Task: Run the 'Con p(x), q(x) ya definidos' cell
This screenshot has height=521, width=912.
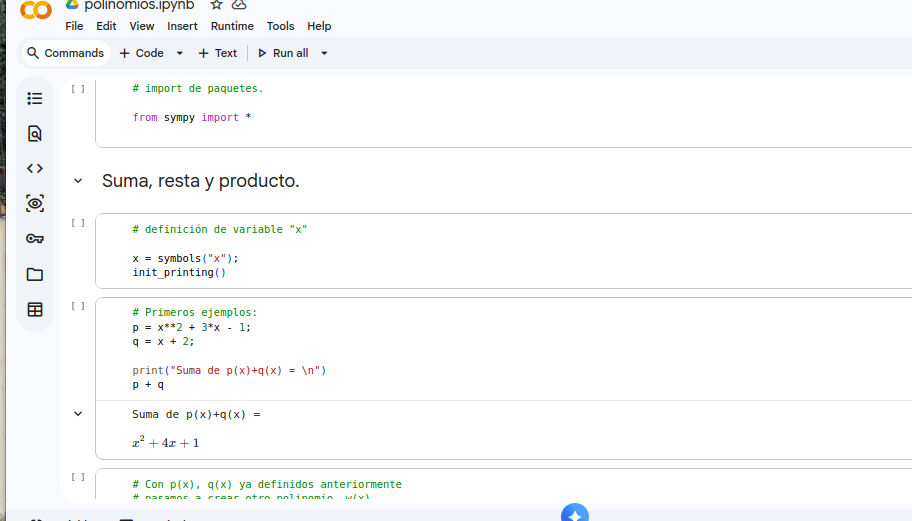Action: [78, 477]
